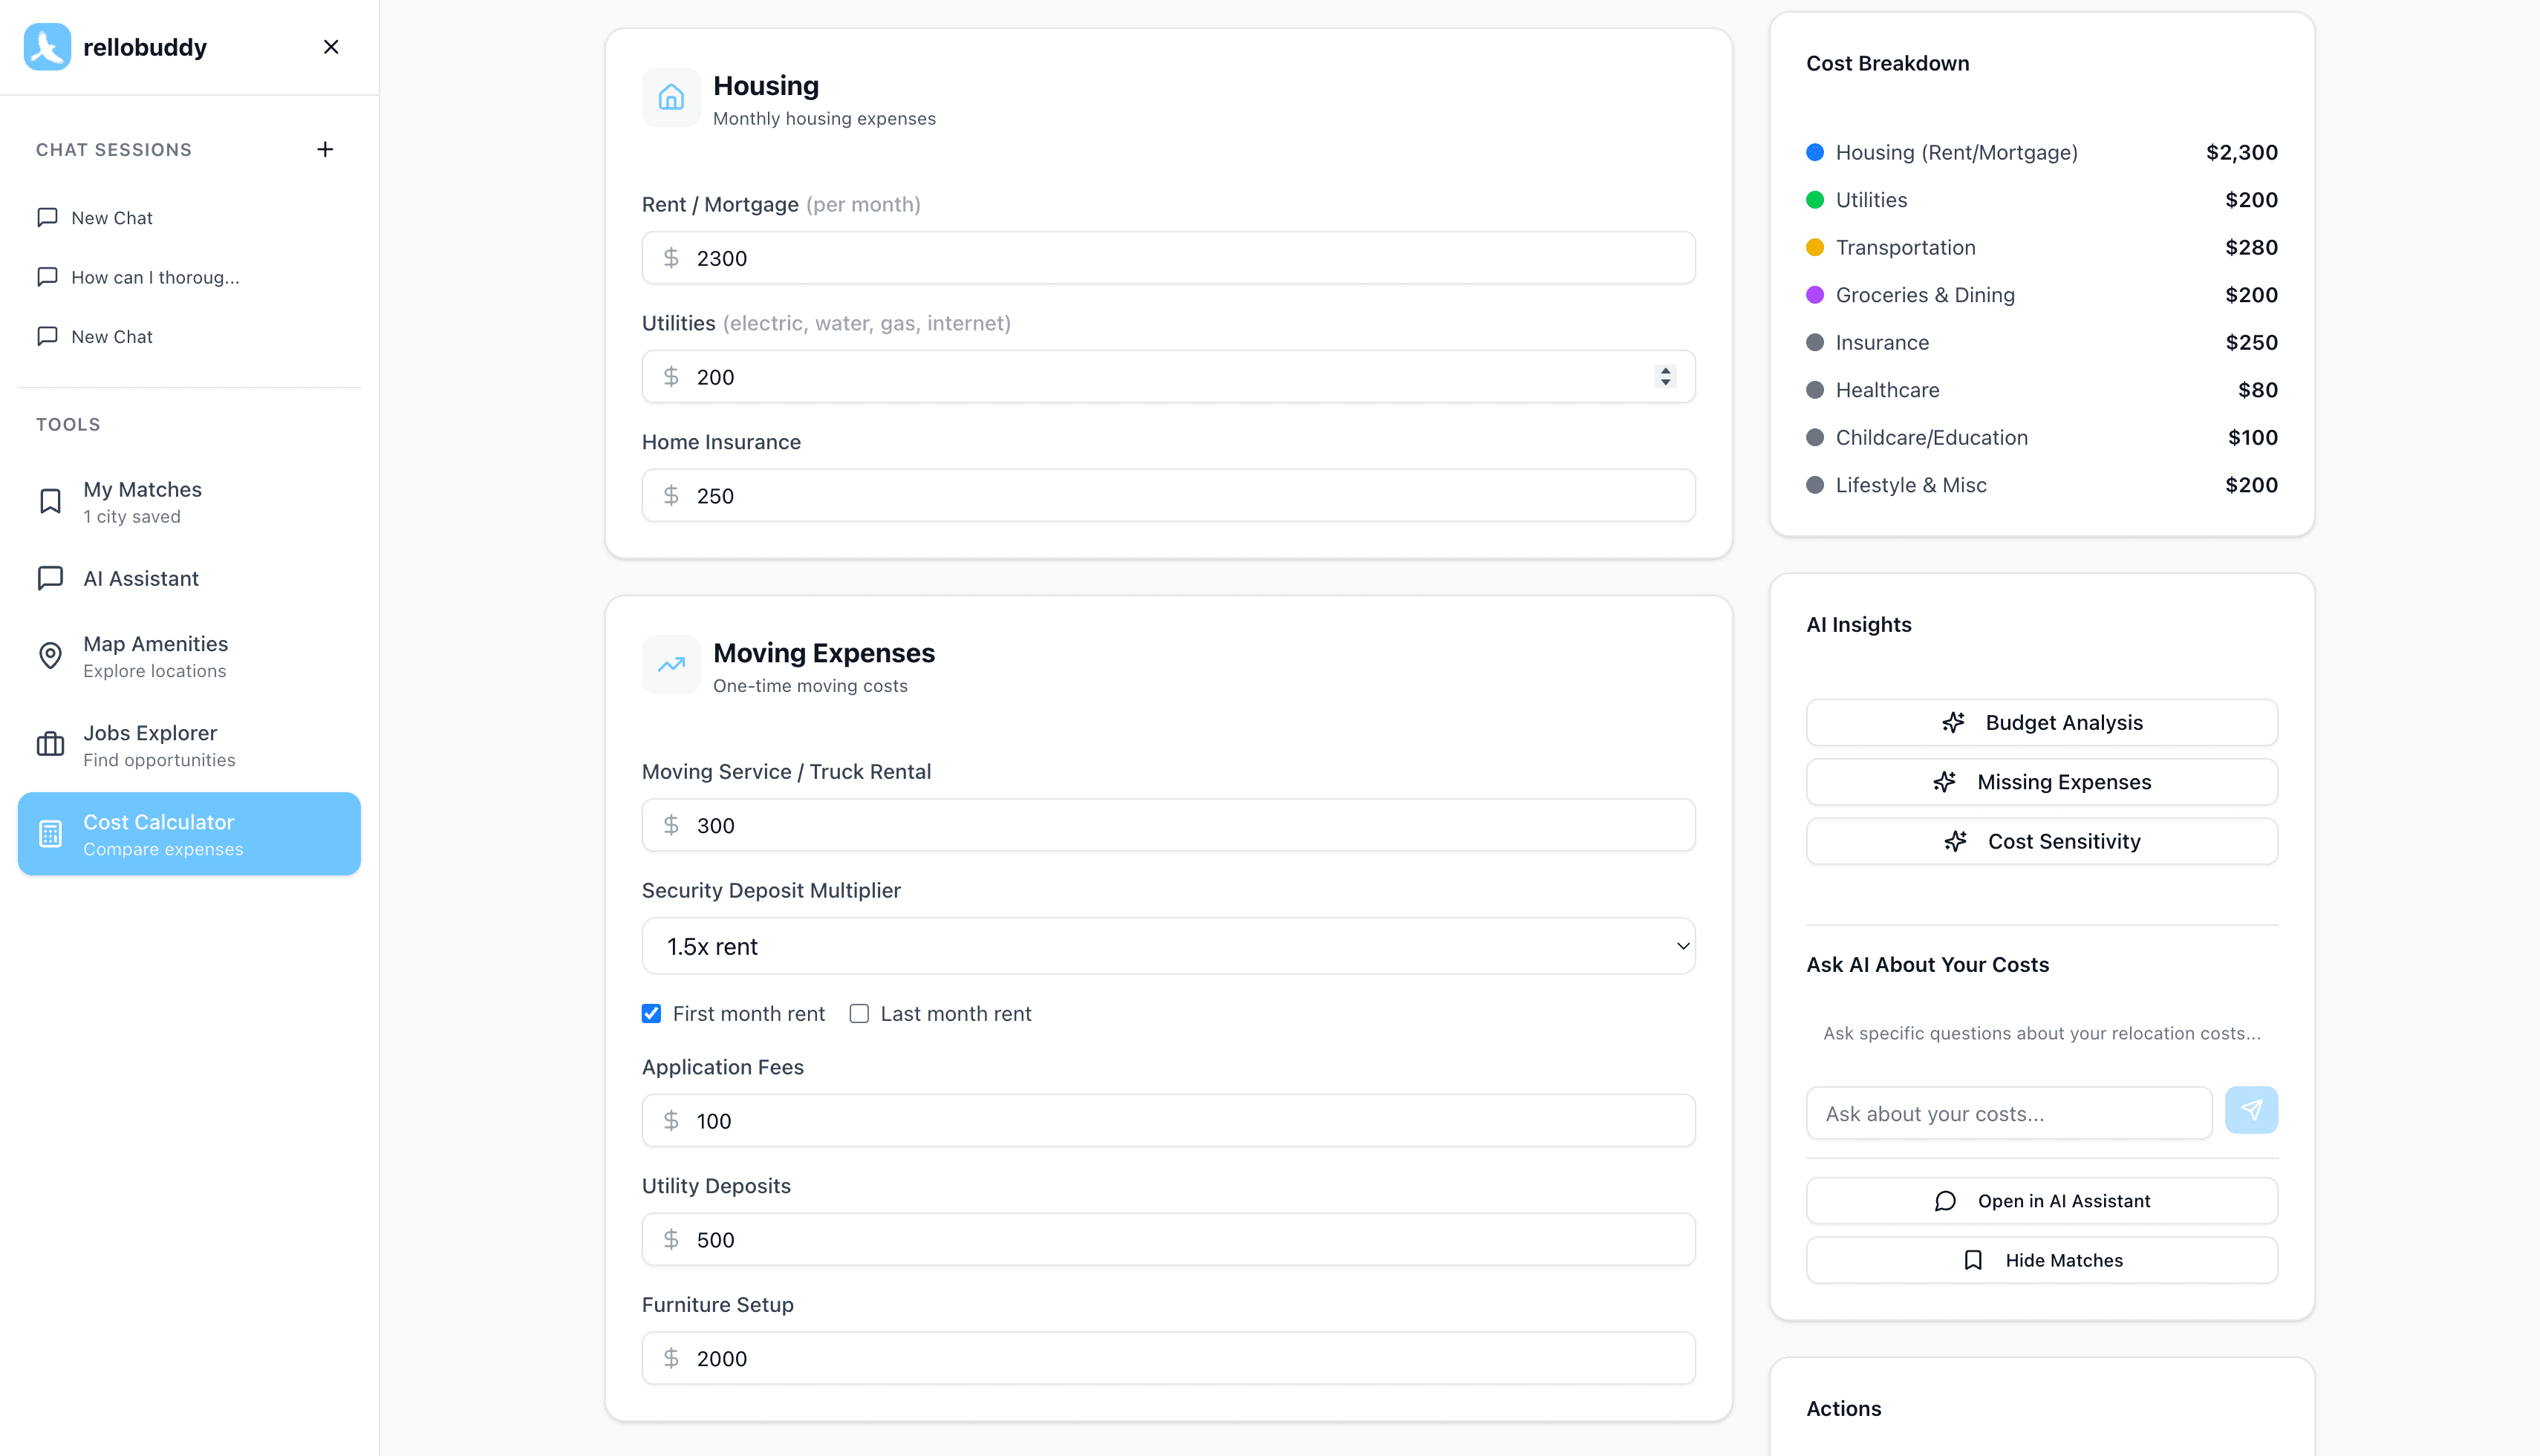Add a new chat session with plus icon
This screenshot has width=2540, height=1456.
(325, 150)
